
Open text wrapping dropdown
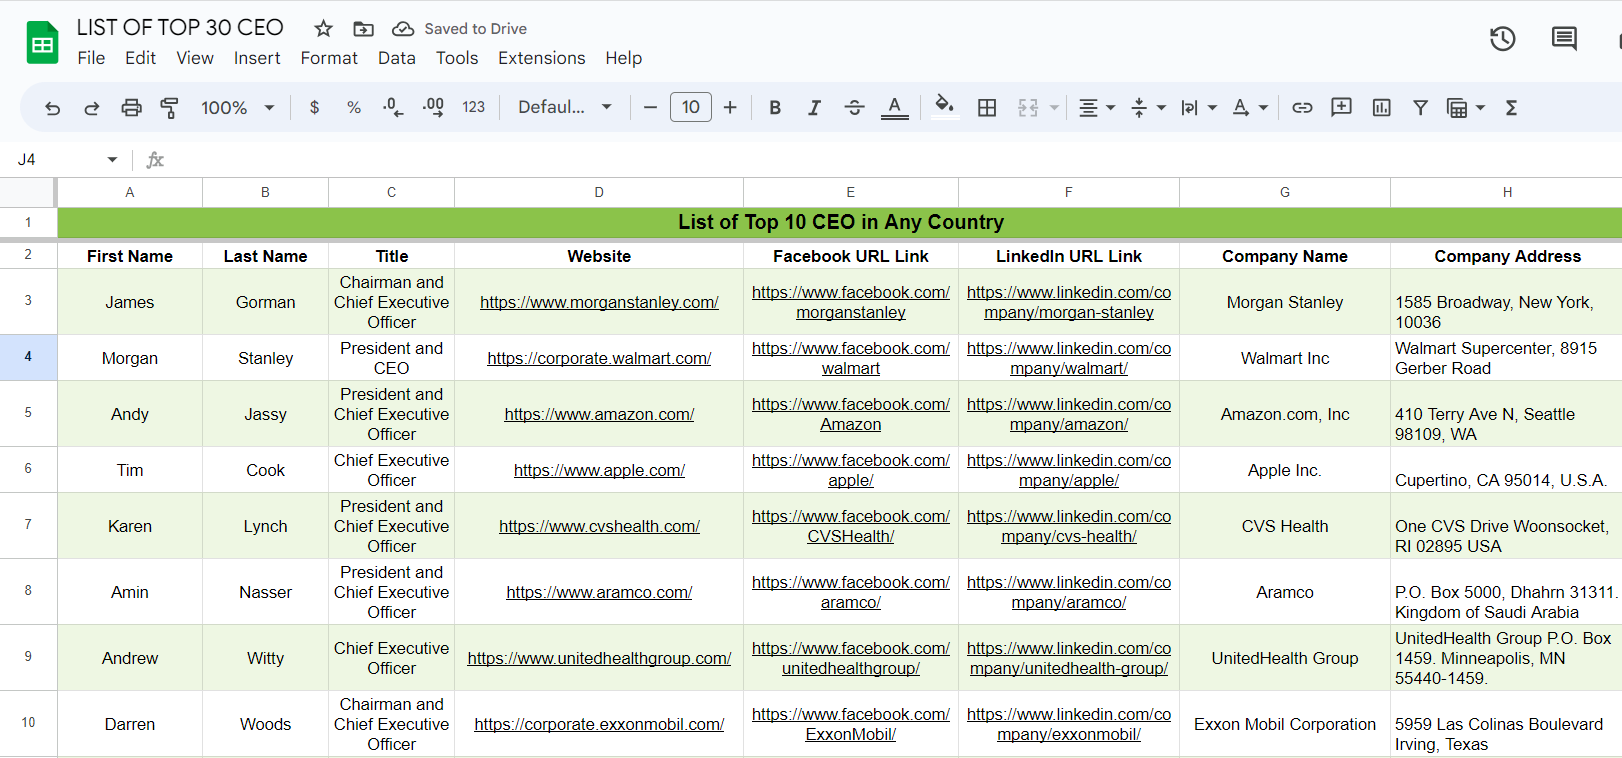click(x=1198, y=108)
